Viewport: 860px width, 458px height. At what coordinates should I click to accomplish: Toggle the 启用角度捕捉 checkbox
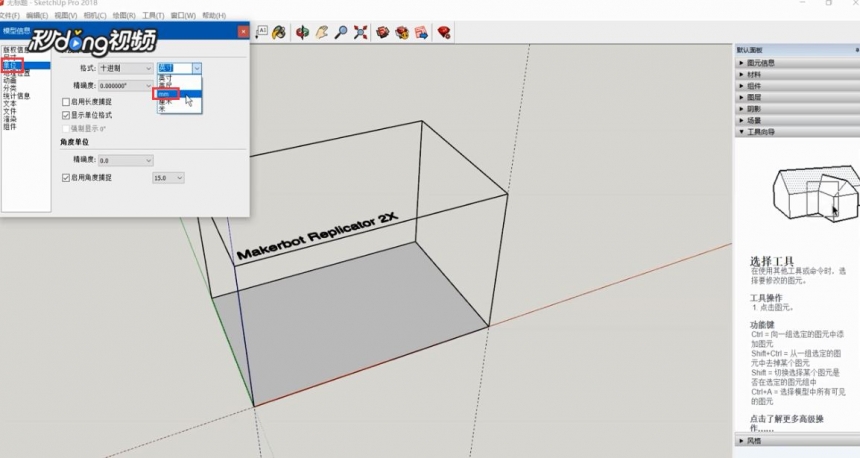coord(66,178)
